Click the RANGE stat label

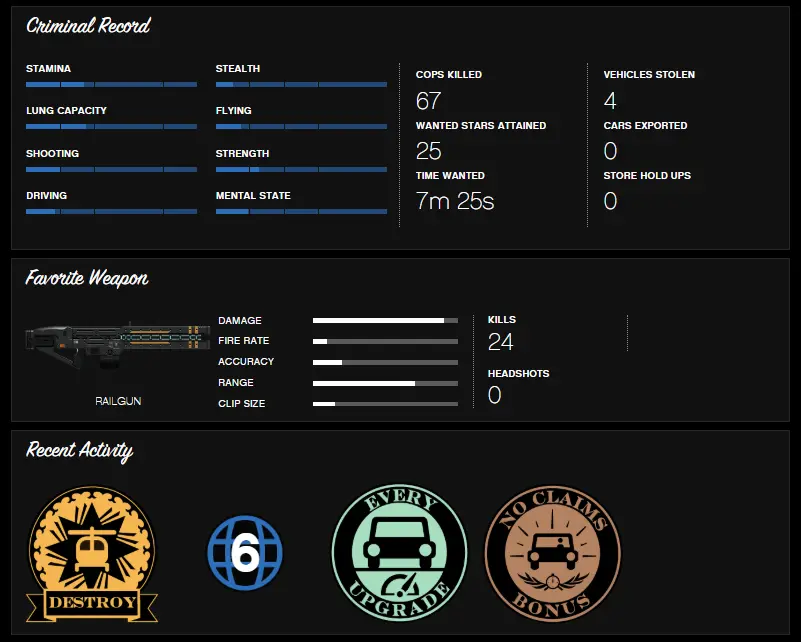(x=236, y=383)
